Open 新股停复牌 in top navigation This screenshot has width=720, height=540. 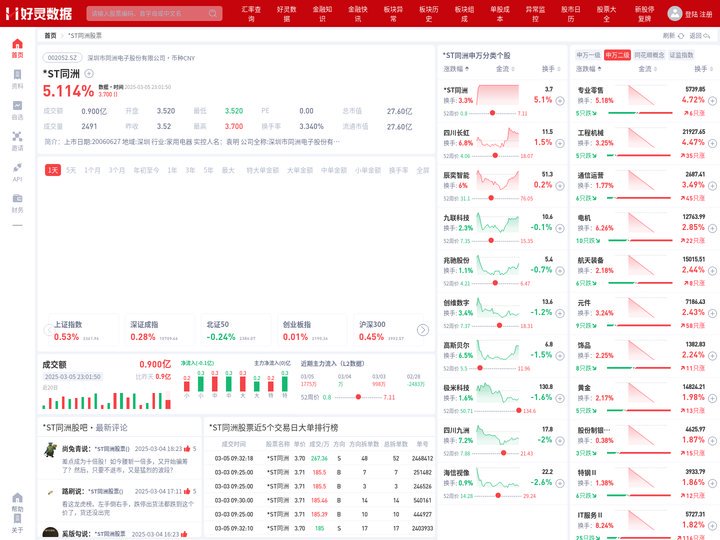click(645, 14)
